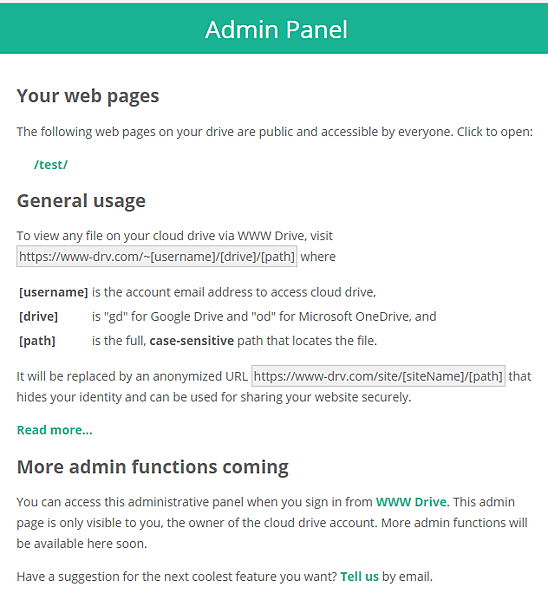Click the Admin Panel header title

[x=276, y=29]
